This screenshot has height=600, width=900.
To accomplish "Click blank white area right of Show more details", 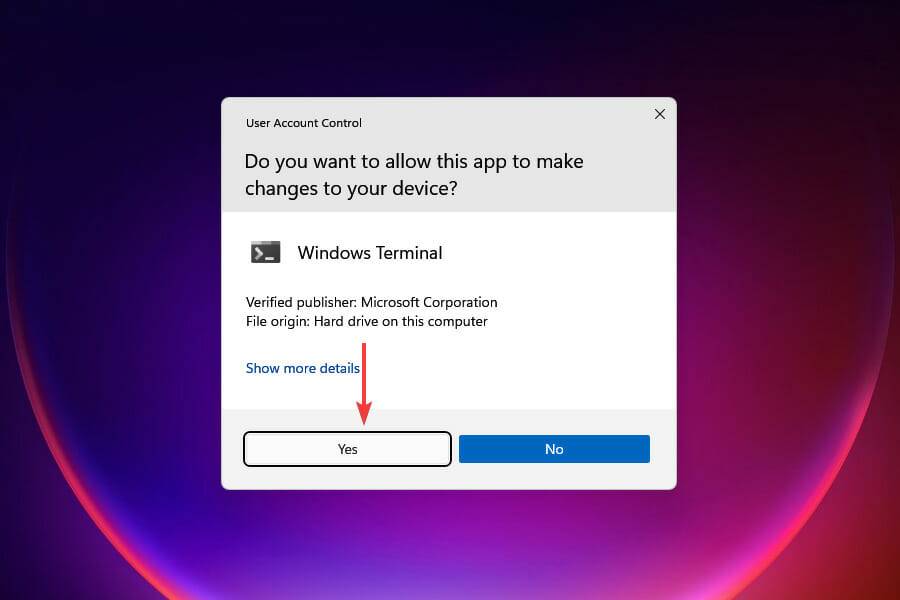I will coord(517,368).
